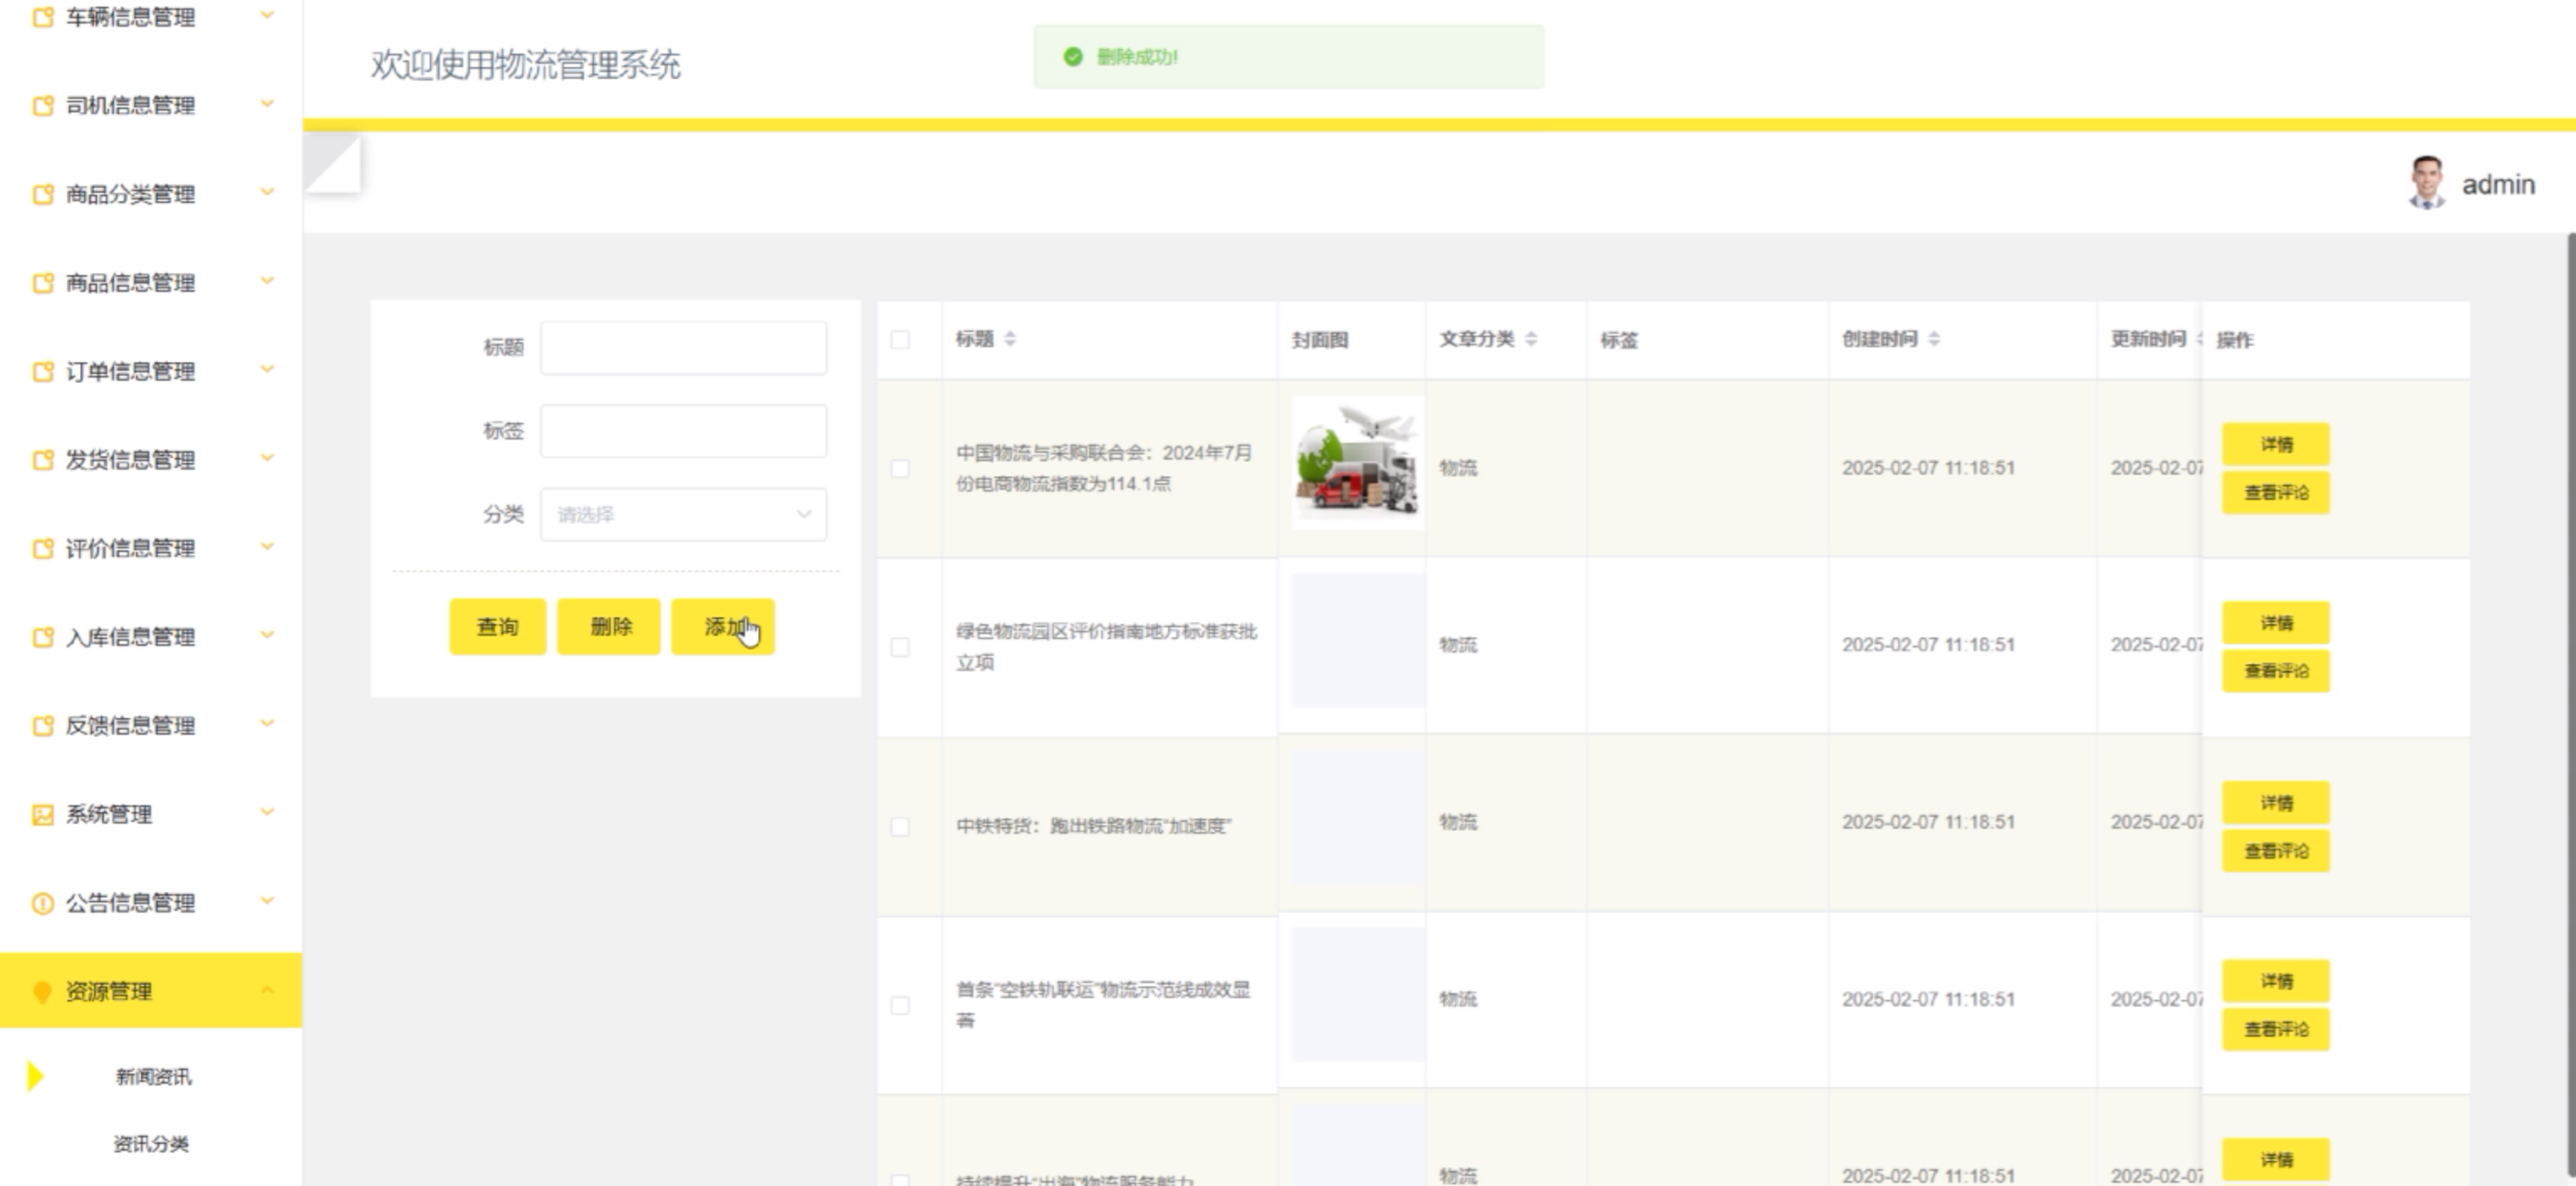Click the 系统管理 sidebar icon
The height and width of the screenshot is (1186, 2576).
(x=42, y=814)
